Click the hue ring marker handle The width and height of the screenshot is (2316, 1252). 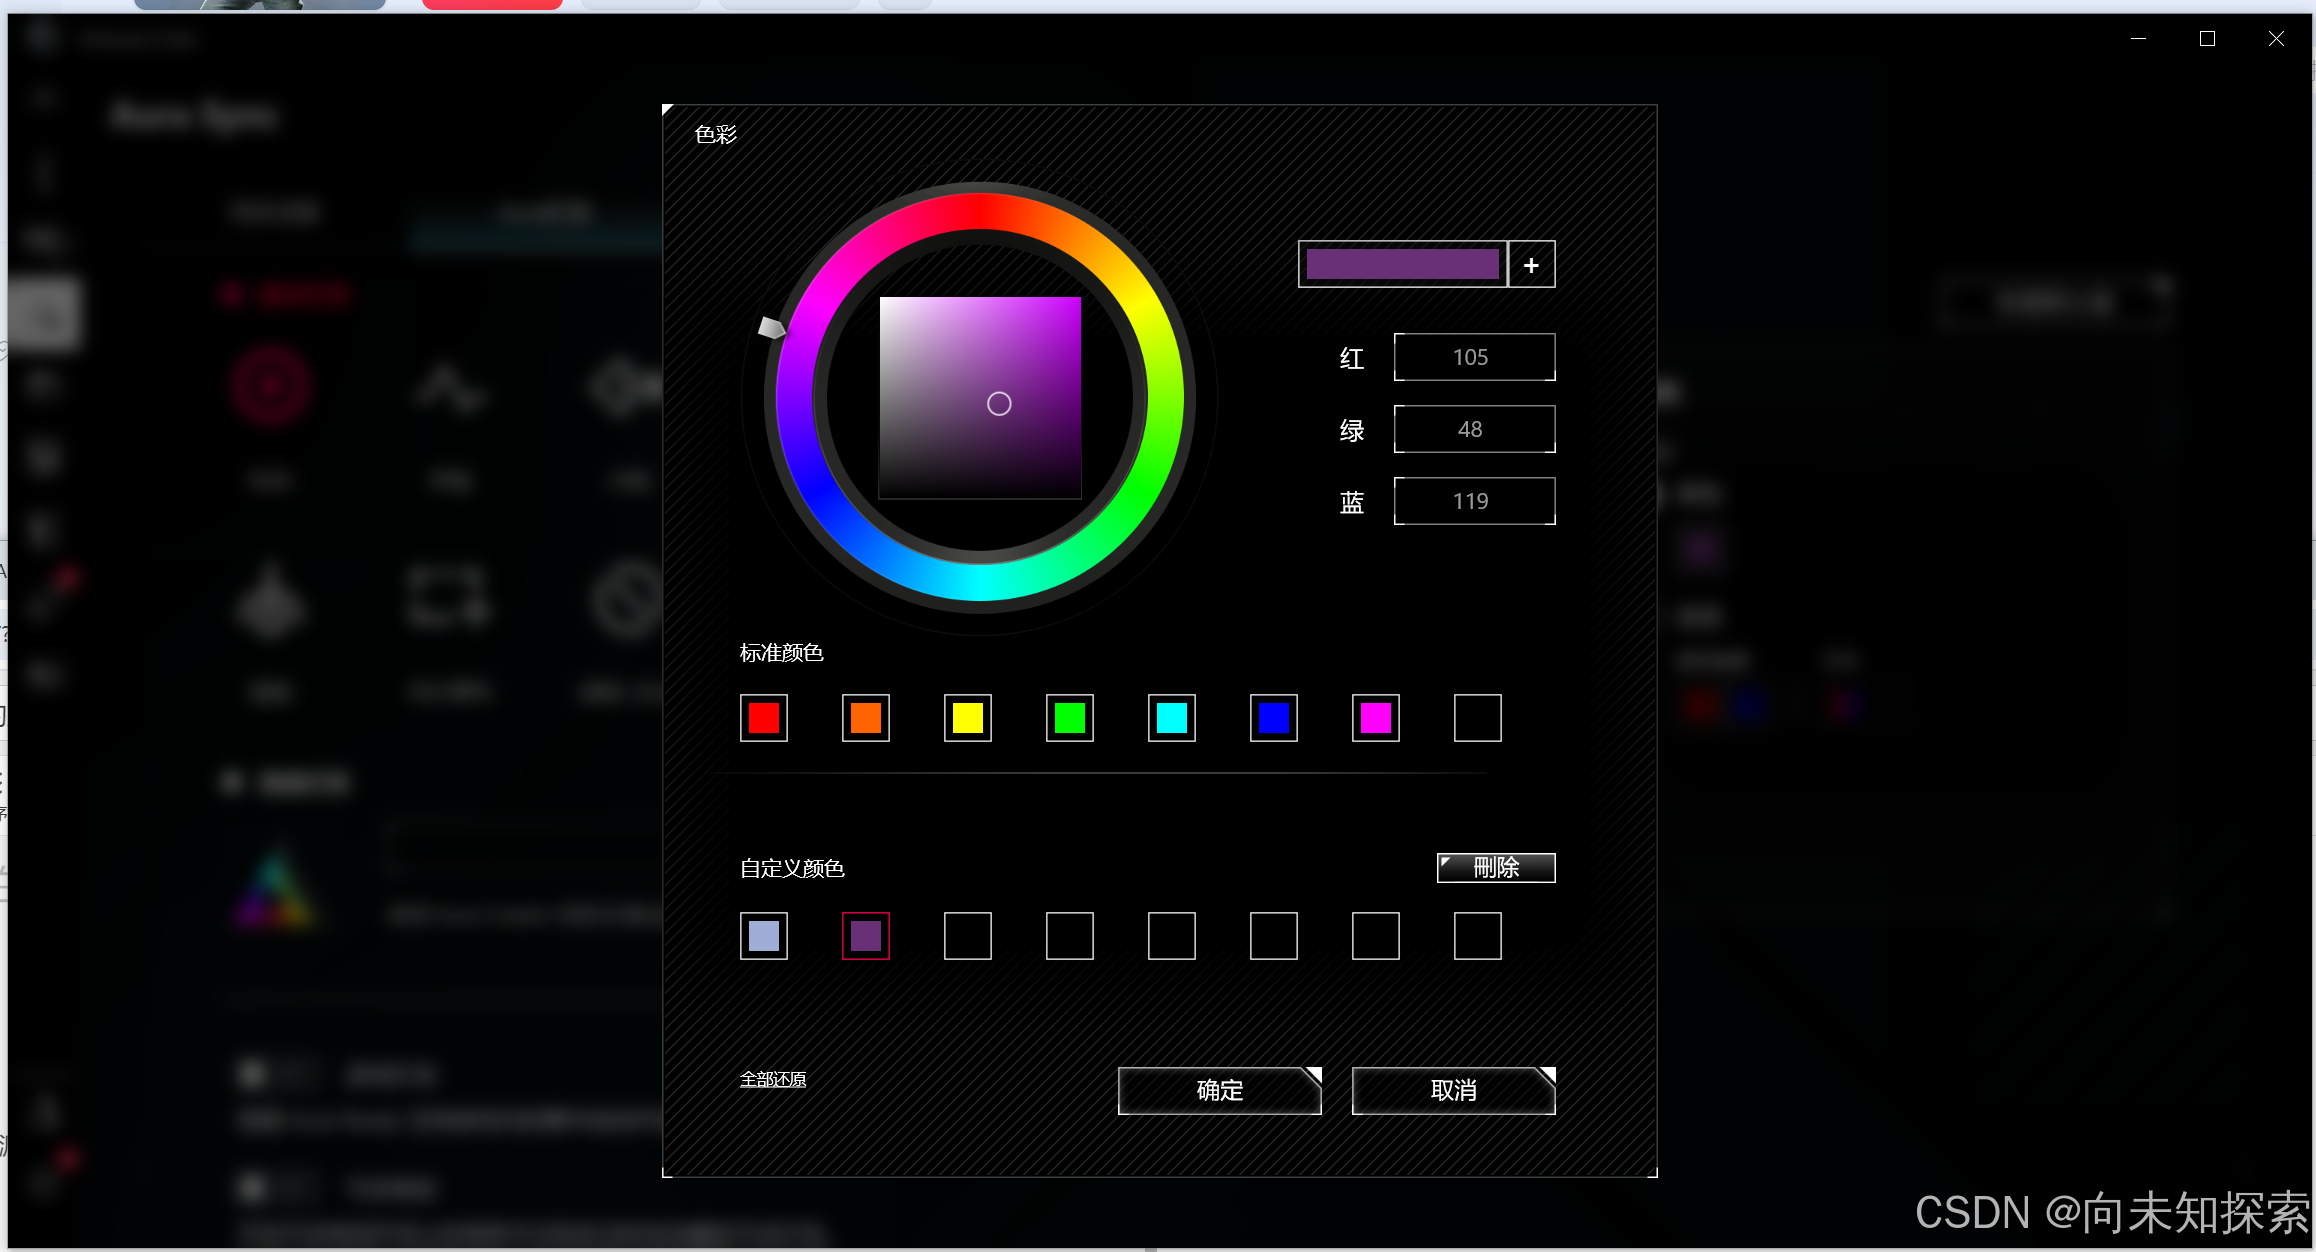pos(771,327)
